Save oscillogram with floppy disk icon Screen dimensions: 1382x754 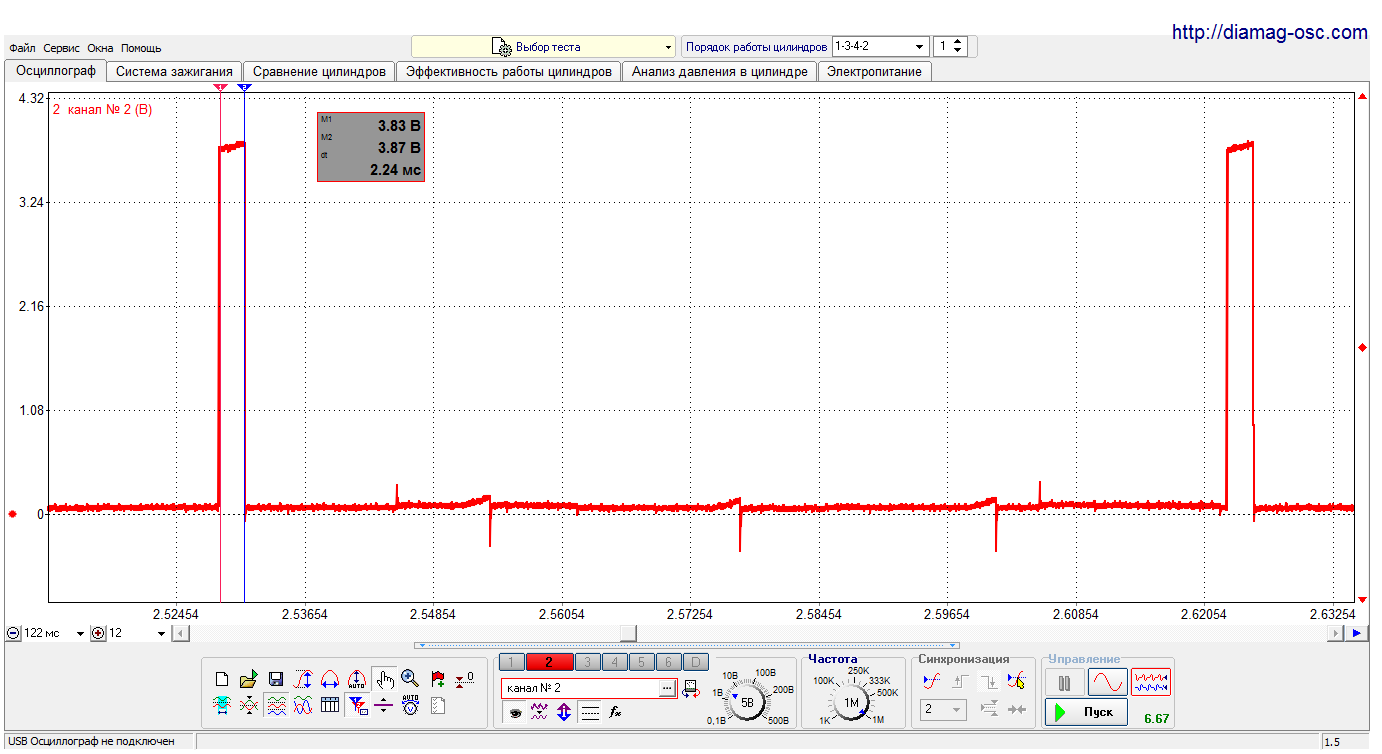click(x=276, y=679)
